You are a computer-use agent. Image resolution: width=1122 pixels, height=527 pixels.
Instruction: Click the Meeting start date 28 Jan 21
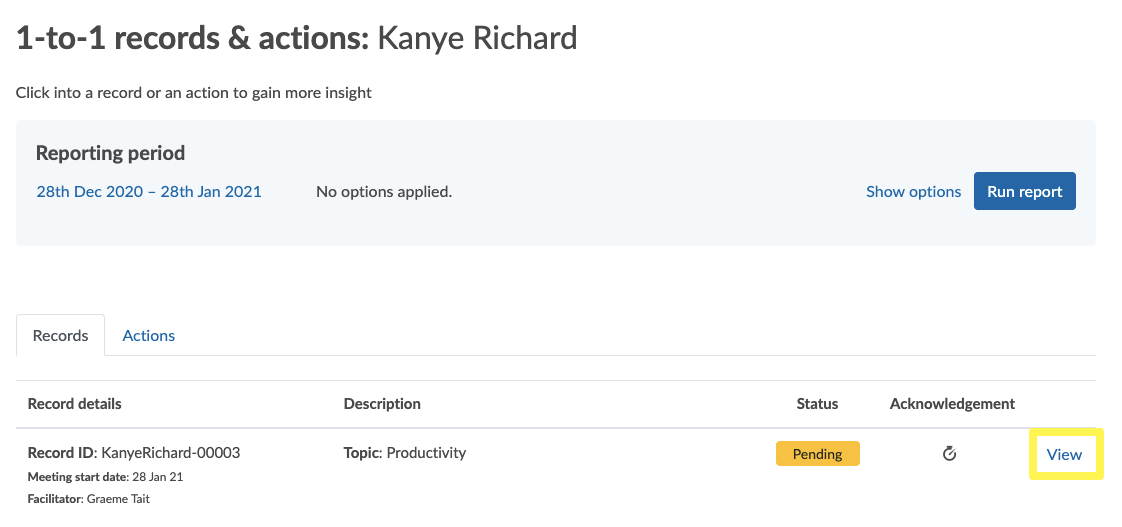click(105, 477)
